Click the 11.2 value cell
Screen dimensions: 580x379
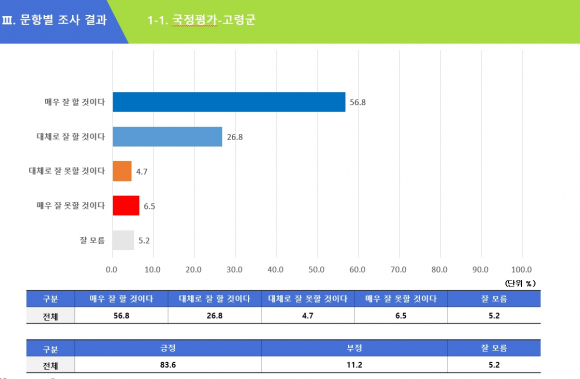click(354, 365)
